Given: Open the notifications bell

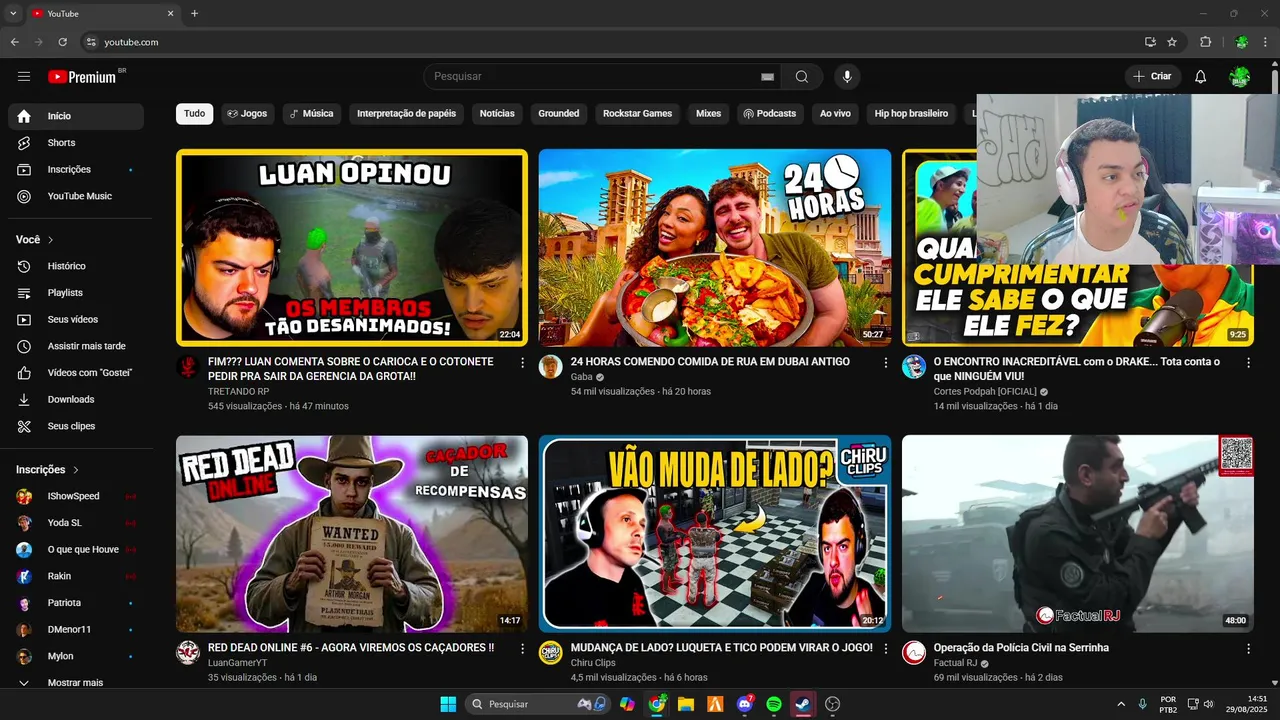Looking at the screenshot, I should (1201, 76).
